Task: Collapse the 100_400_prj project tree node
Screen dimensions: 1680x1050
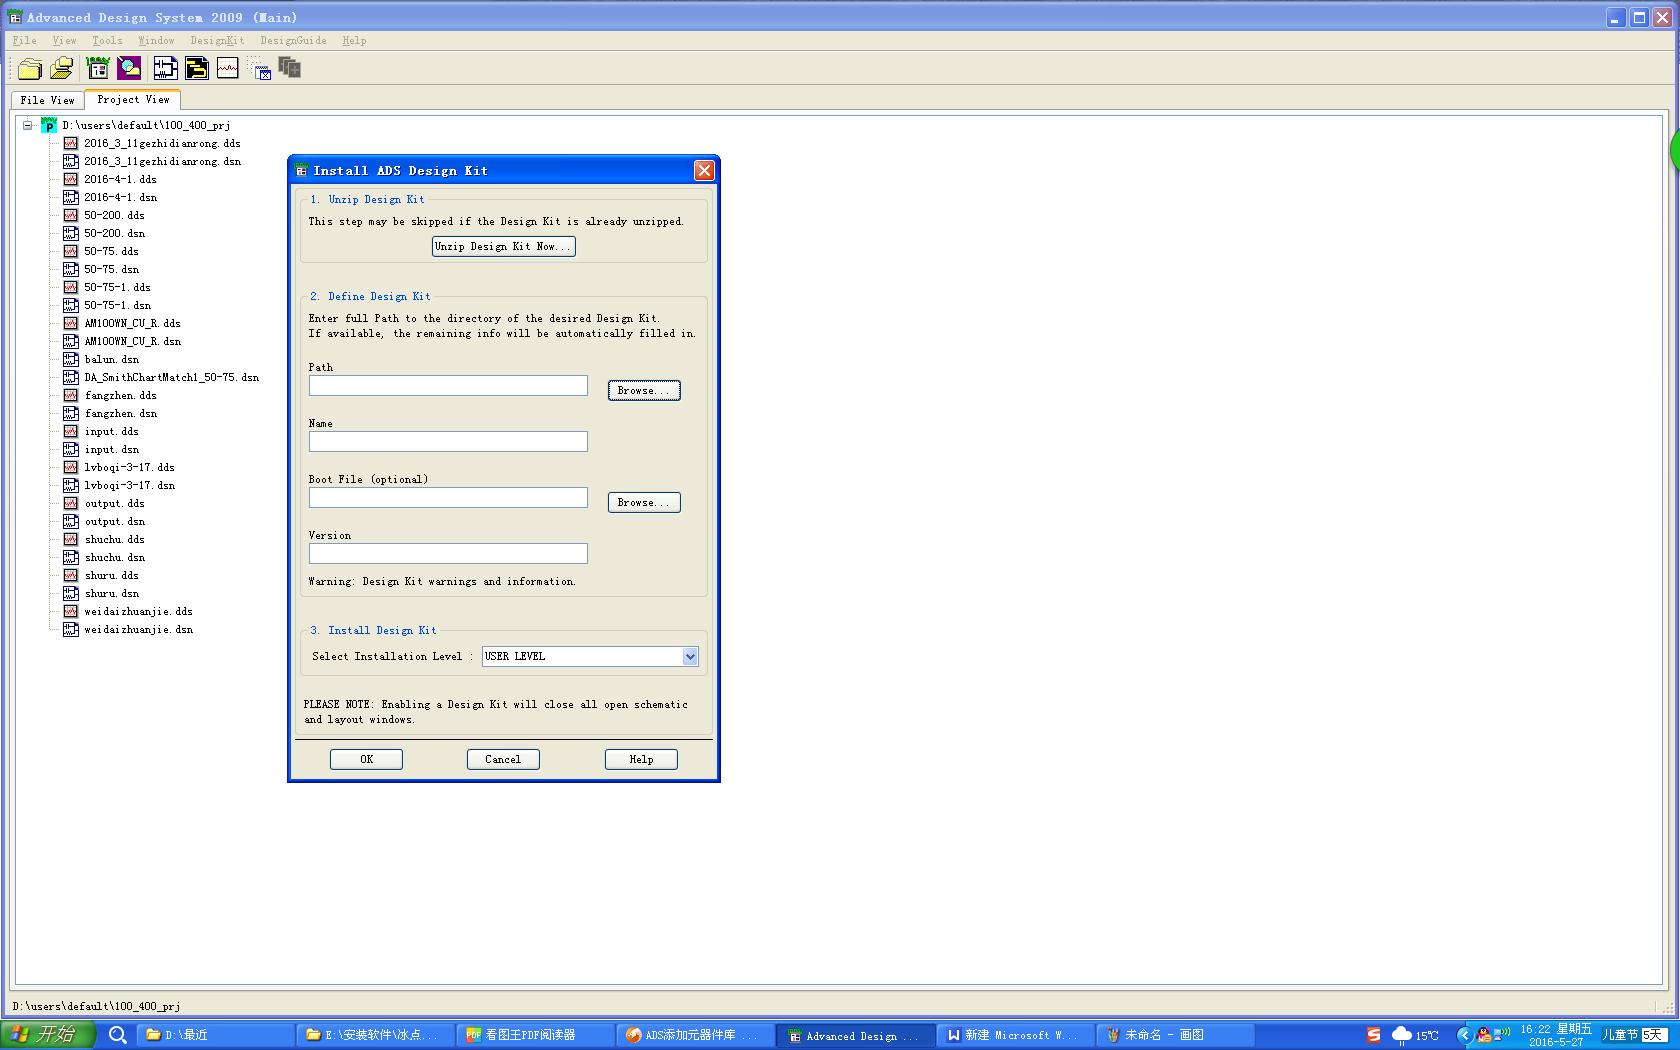Action: pyautogui.click(x=28, y=126)
